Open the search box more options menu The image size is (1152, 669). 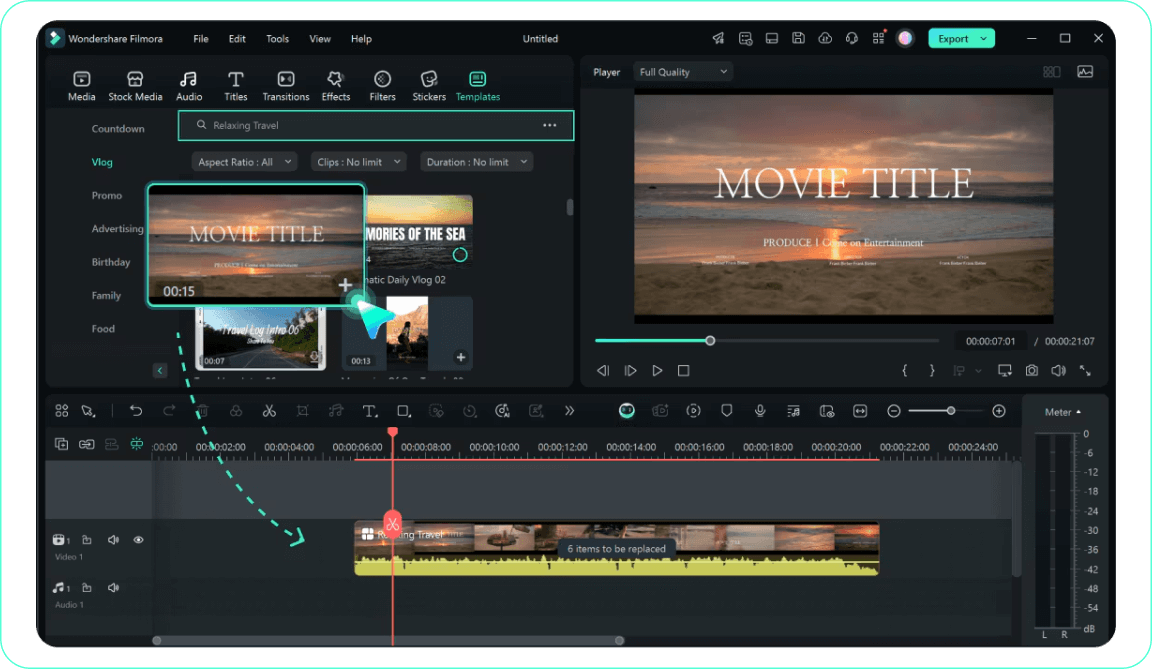(550, 126)
